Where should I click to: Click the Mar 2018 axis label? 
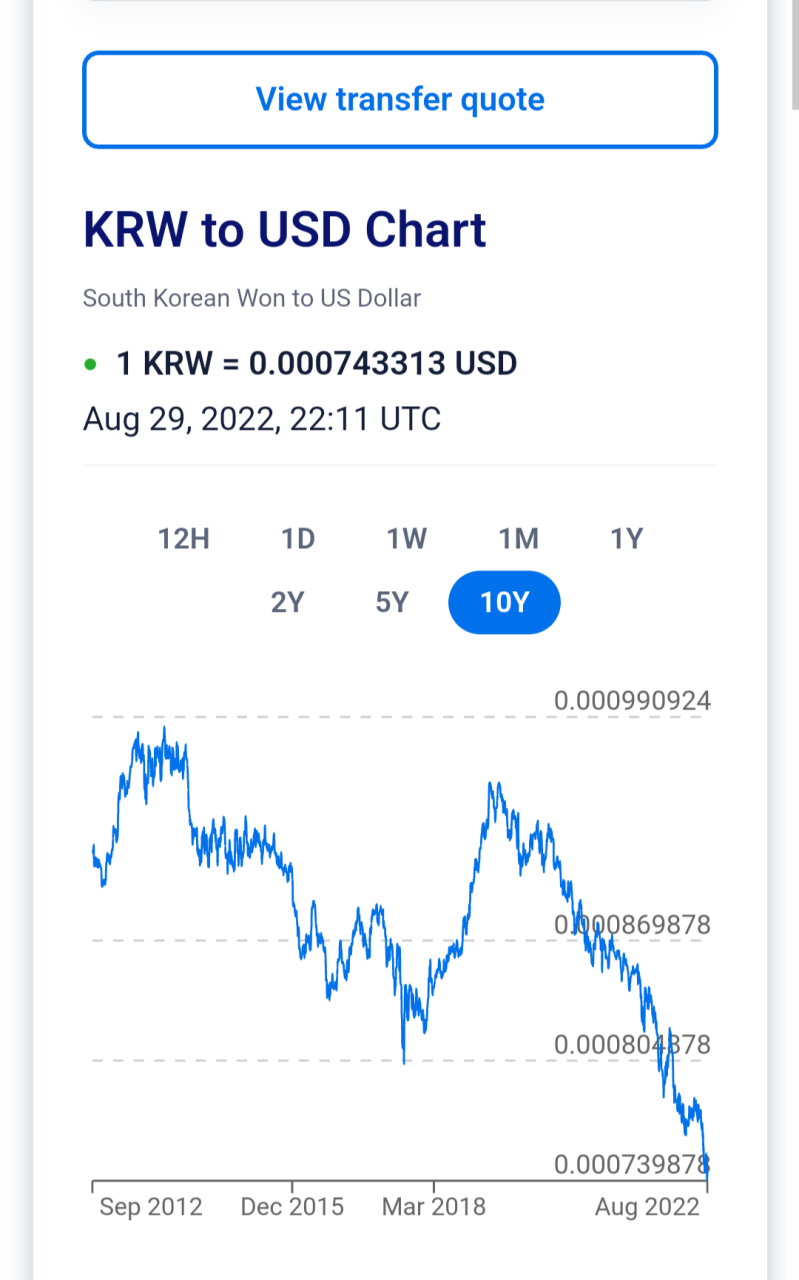434,1207
